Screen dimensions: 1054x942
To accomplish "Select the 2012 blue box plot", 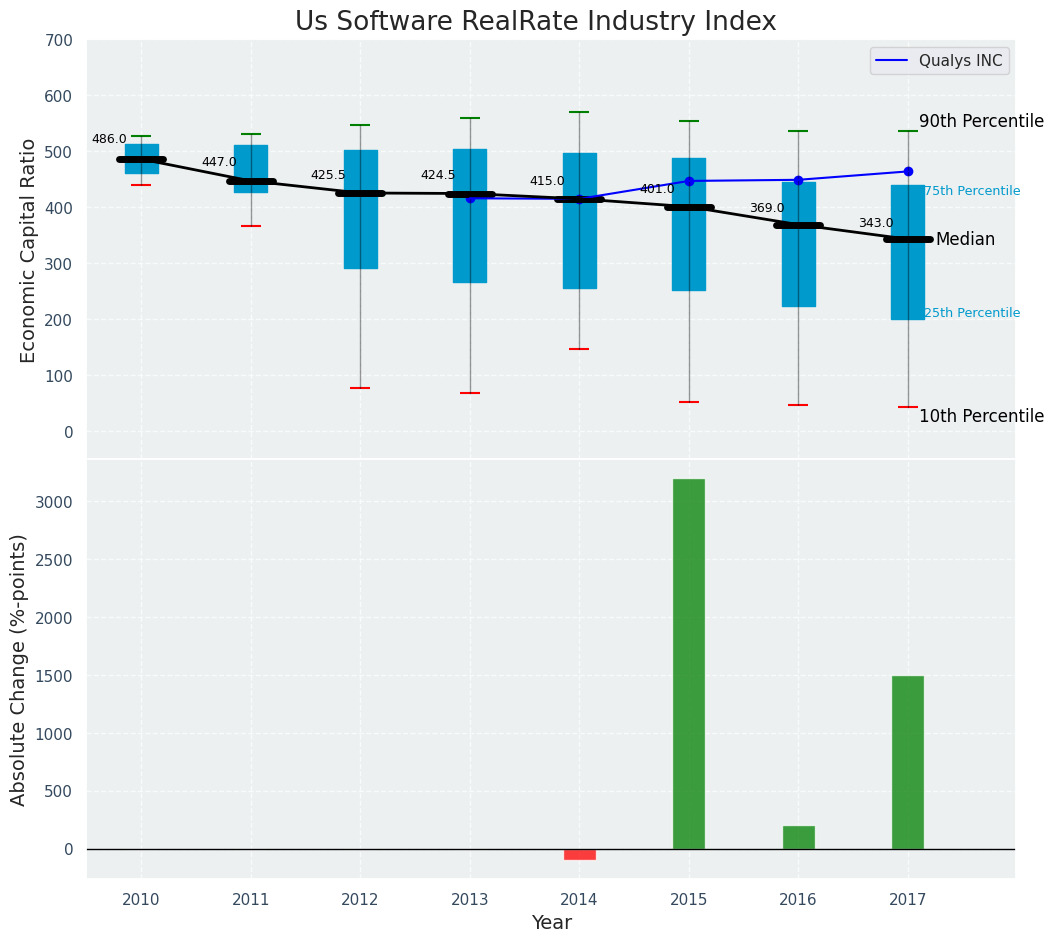I will pos(361,209).
